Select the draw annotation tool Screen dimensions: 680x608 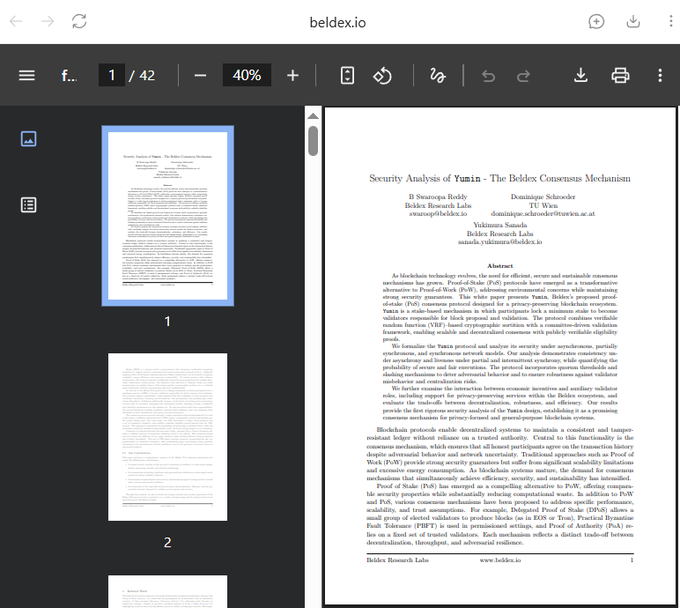437,75
